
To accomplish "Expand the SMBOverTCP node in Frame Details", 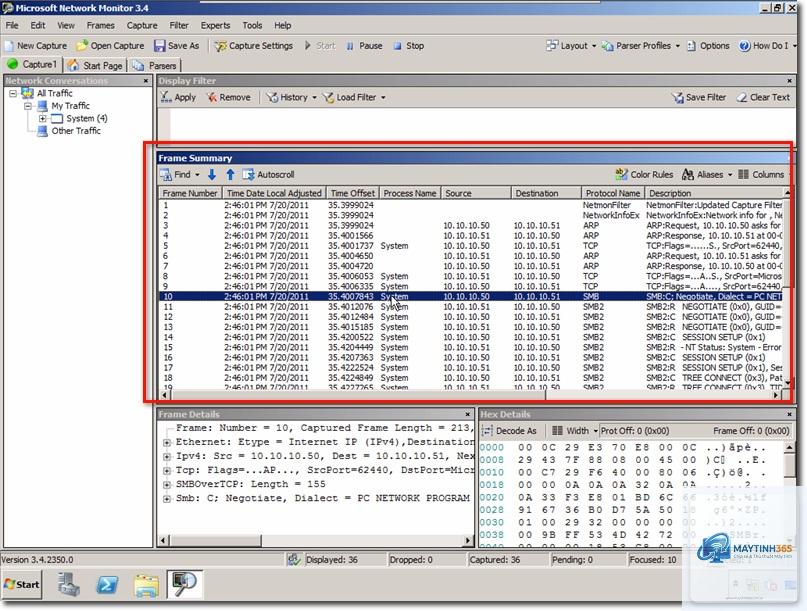I will click(x=167, y=485).
